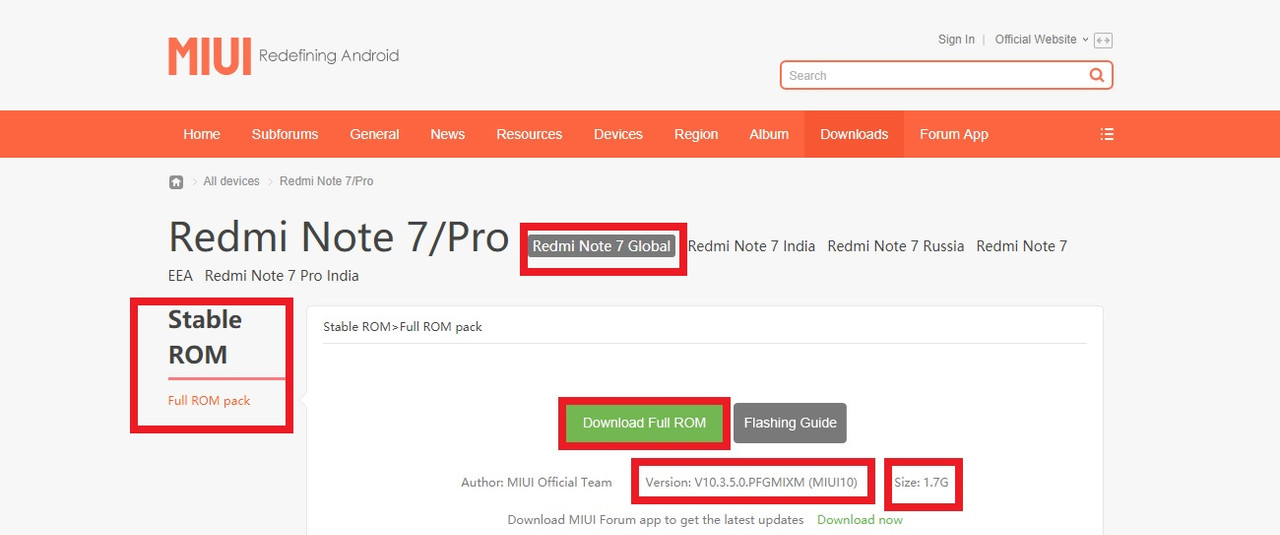The height and width of the screenshot is (535, 1280).
Task: Click the Download Full ROM button
Action: click(645, 423)
